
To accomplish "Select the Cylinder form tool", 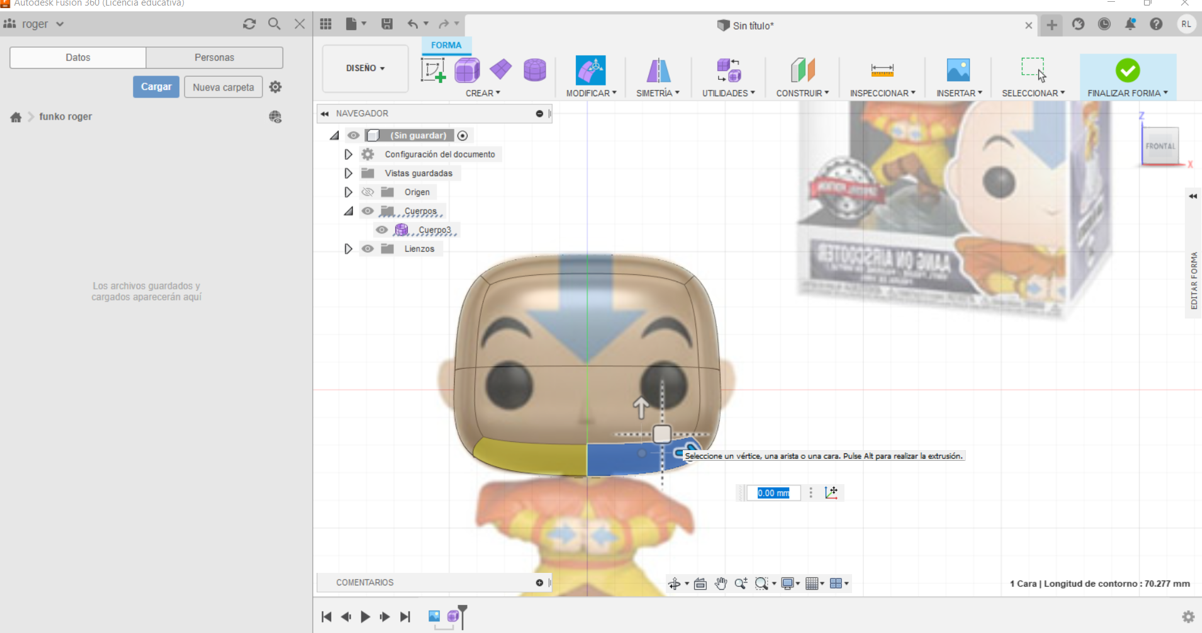I will click(x=535, y=70).
